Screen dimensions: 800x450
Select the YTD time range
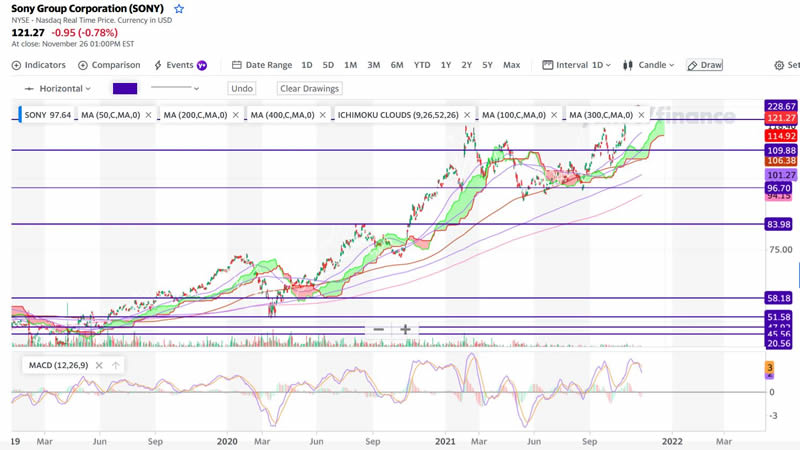coord(422,65)
